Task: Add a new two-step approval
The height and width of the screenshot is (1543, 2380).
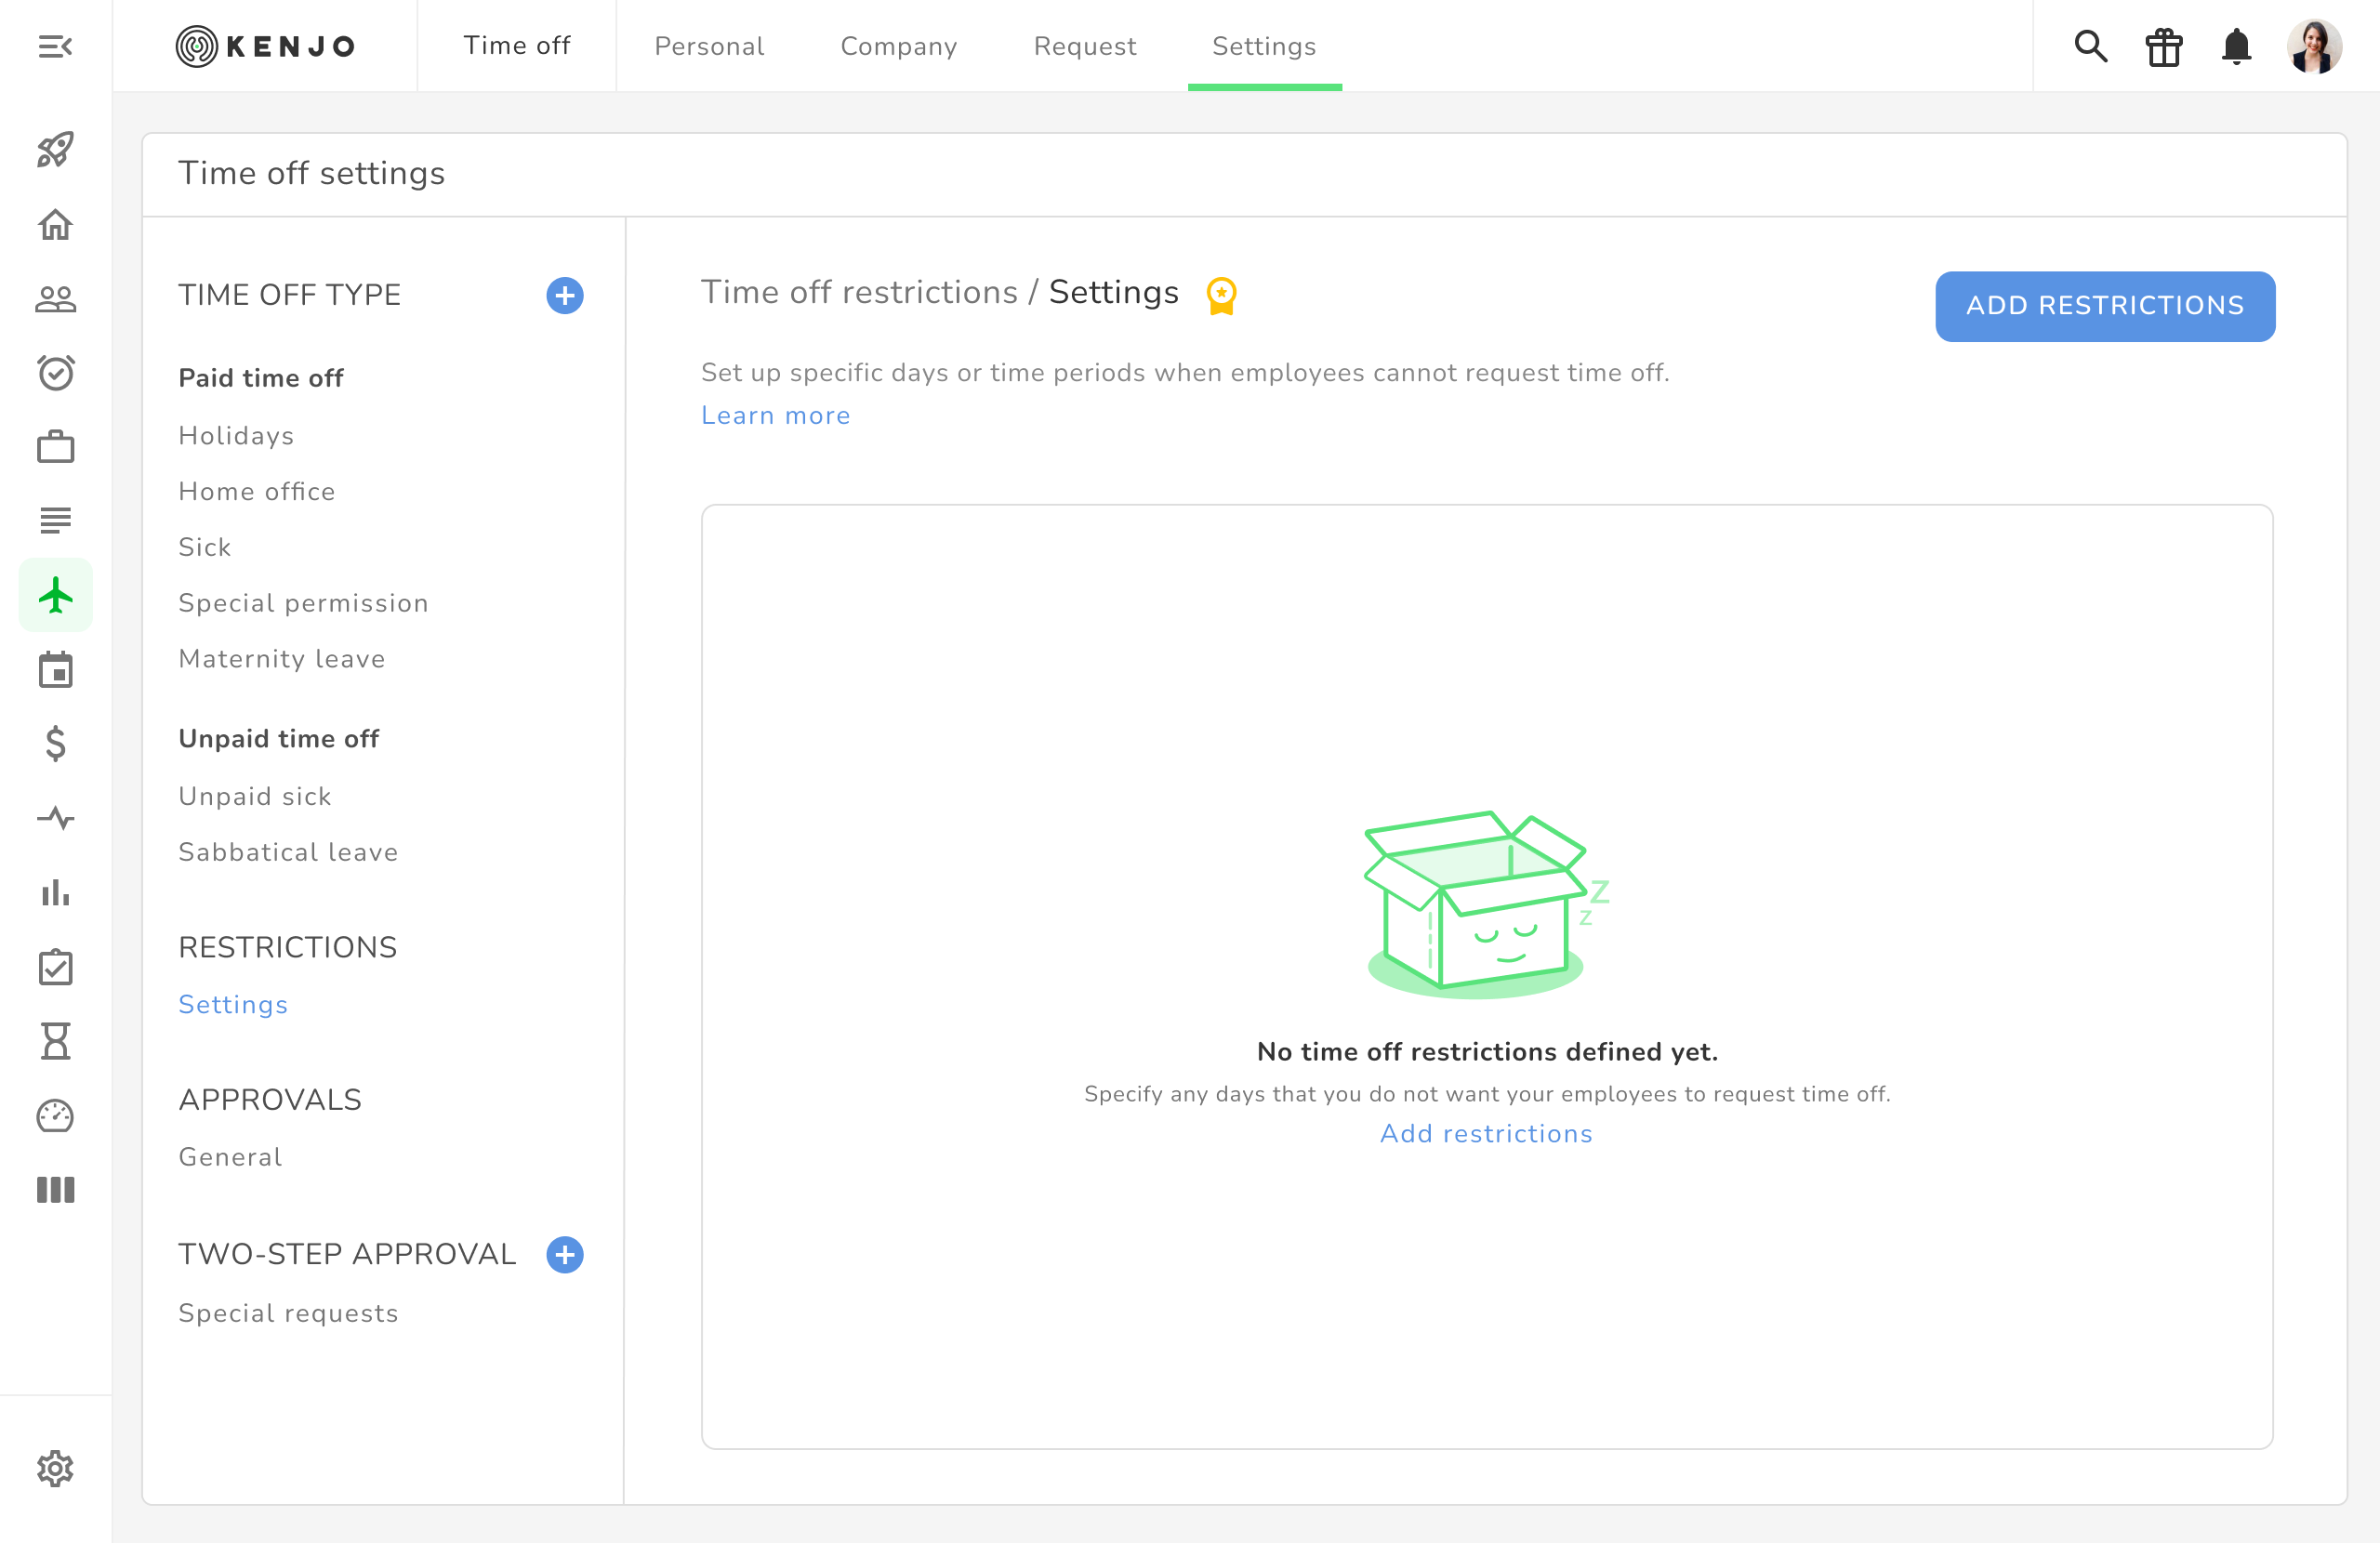Action: tap(565, 1255)
